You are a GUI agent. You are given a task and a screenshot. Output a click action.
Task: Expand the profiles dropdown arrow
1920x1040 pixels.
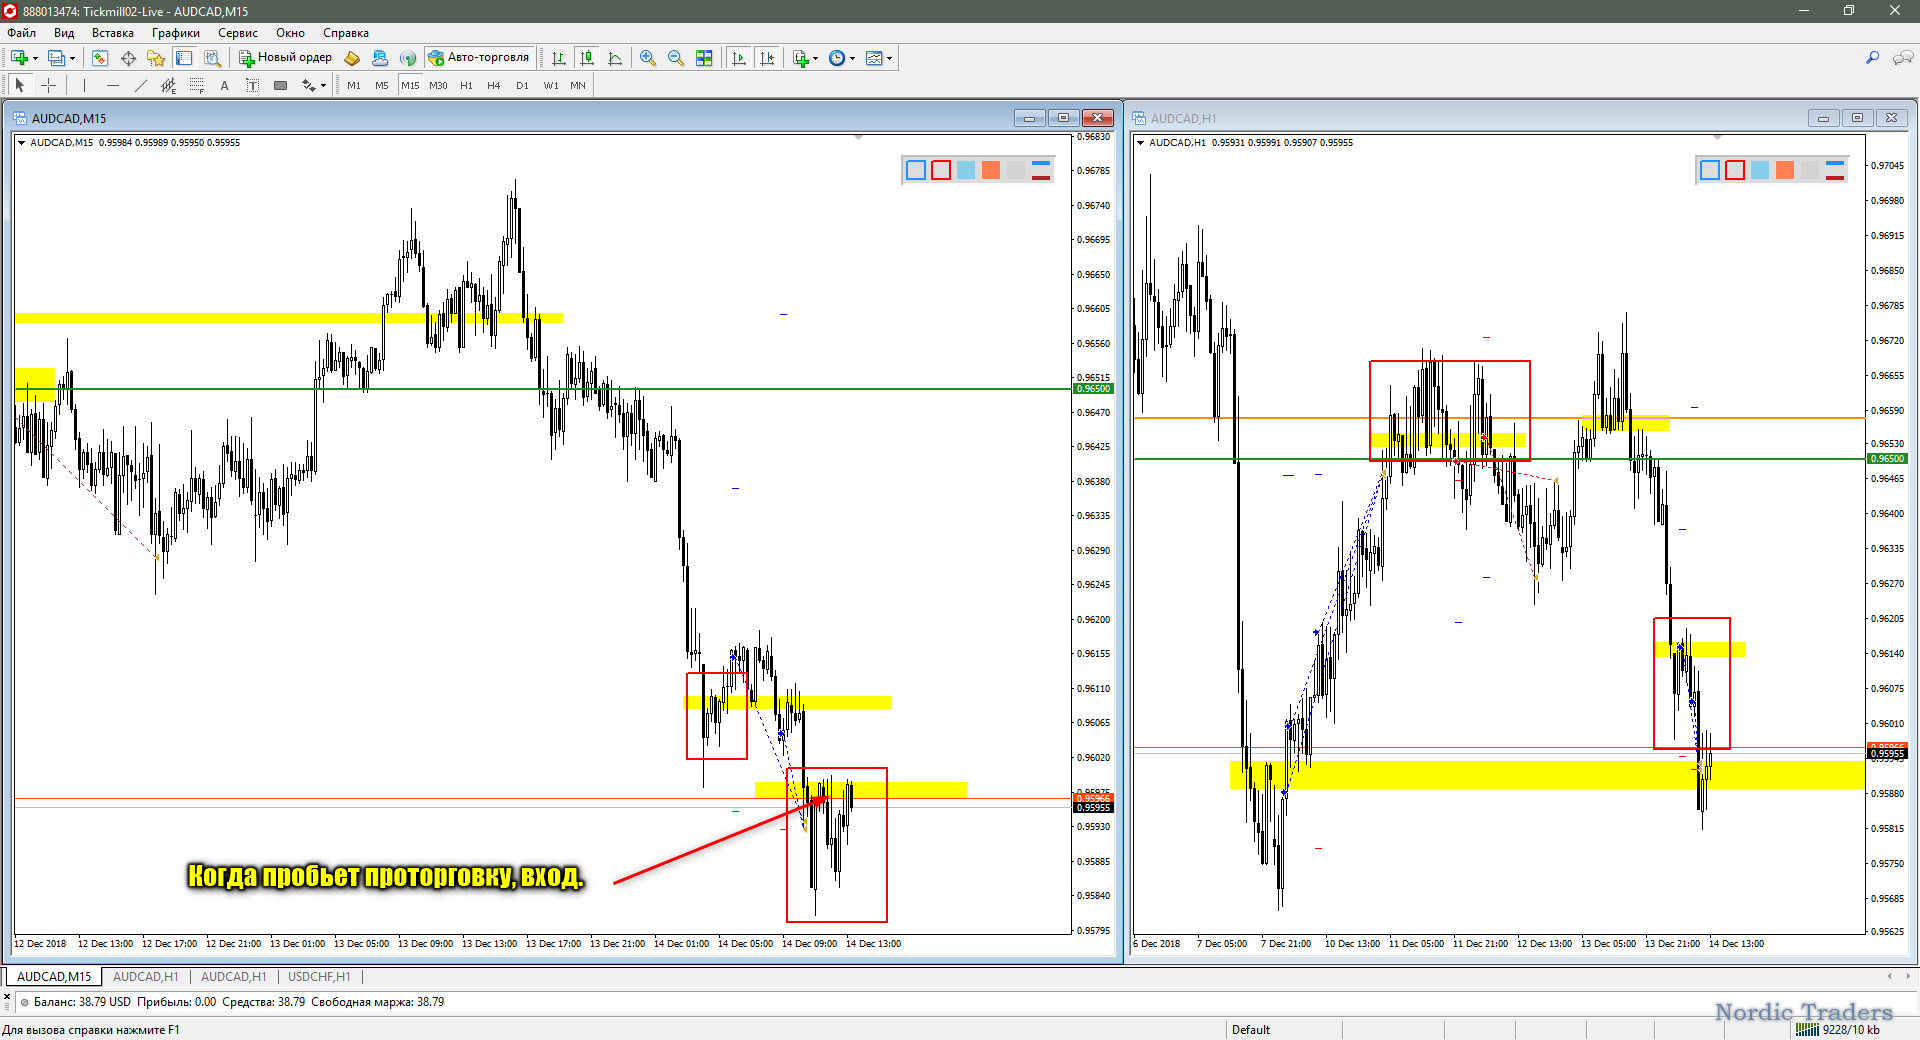pos(73,58)
